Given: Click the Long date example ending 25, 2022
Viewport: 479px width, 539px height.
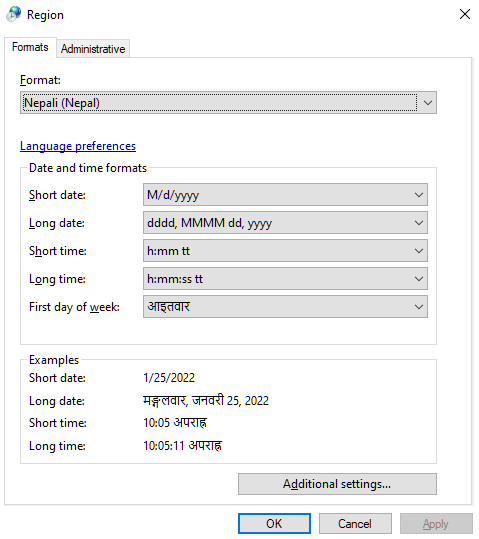Looking at the screenshot, I should pos(206,400).
